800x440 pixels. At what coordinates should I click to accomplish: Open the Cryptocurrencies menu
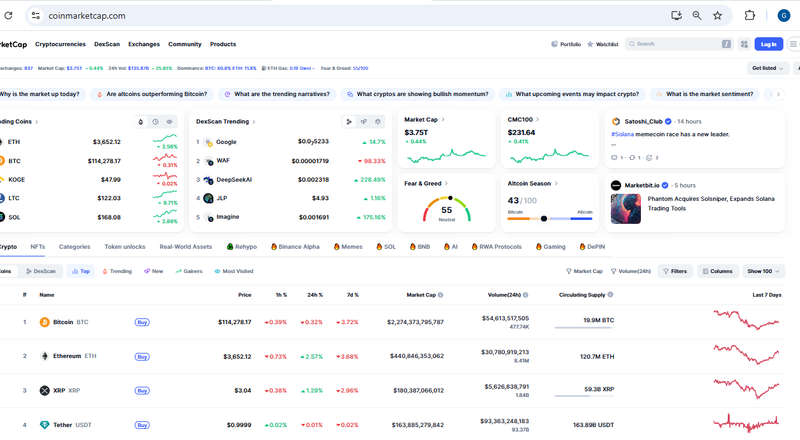click(60, 44)
